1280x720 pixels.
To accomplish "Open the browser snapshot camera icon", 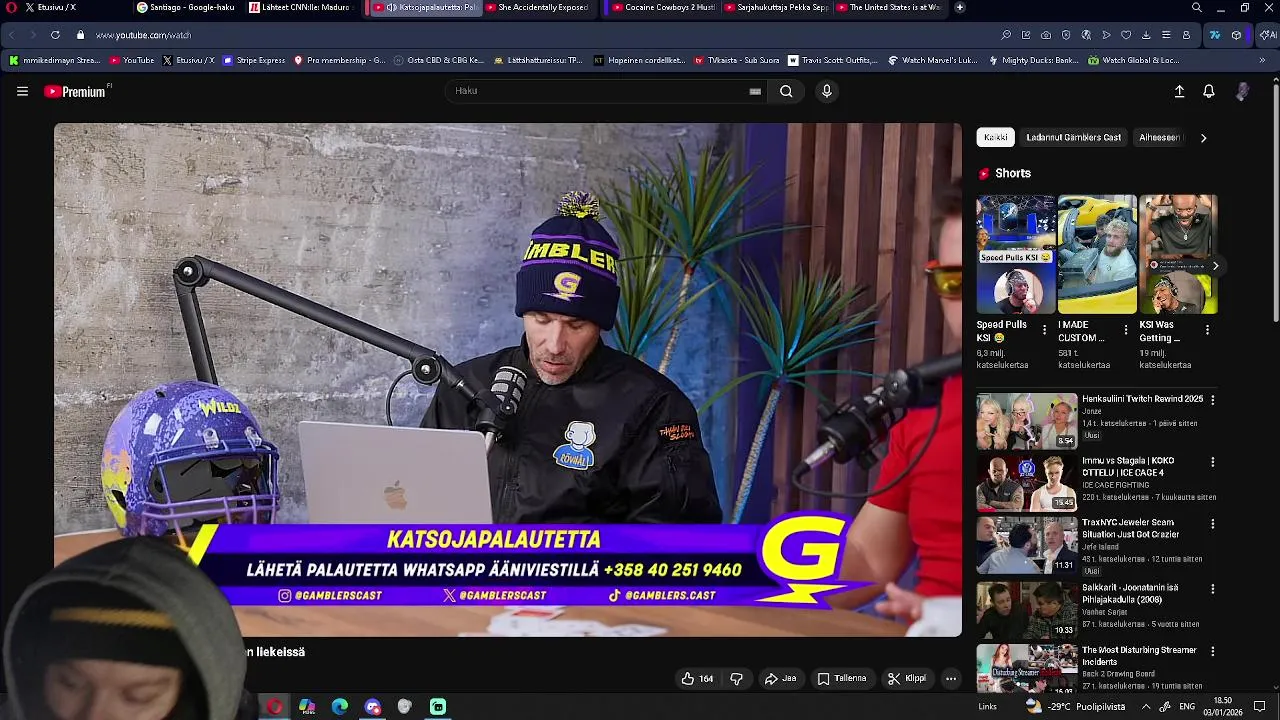I will (1046, 35).
